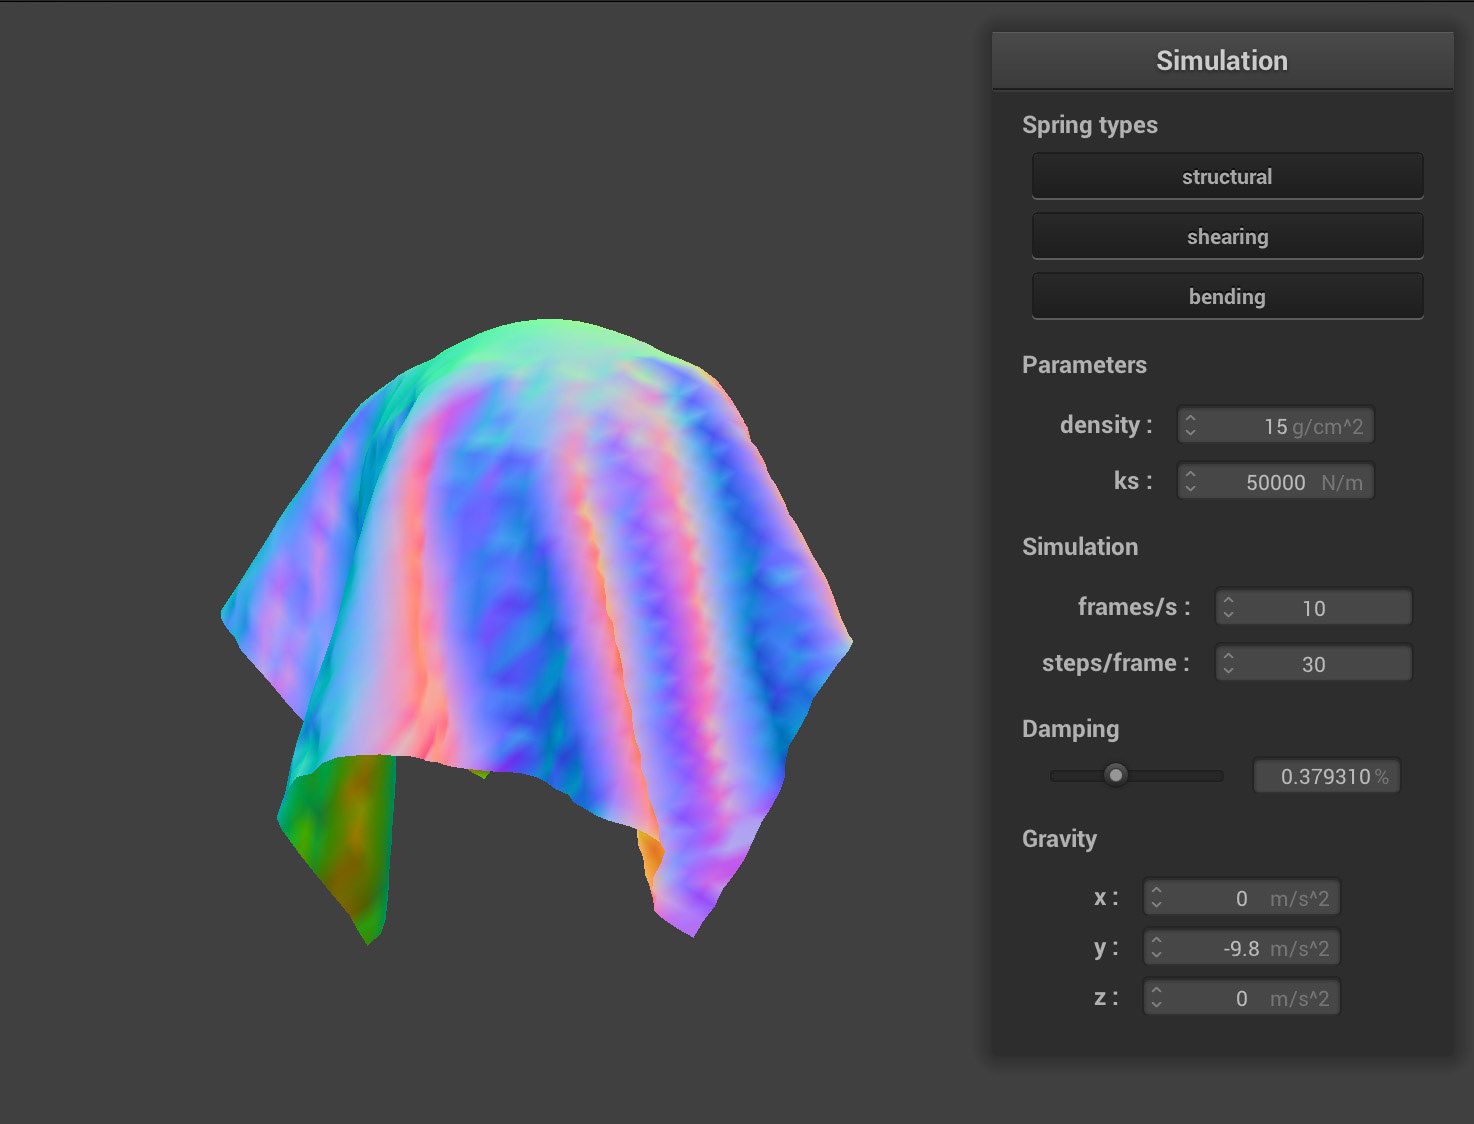
Task: Click the damping percentage field 0.379310
Action: (1327, 776)
